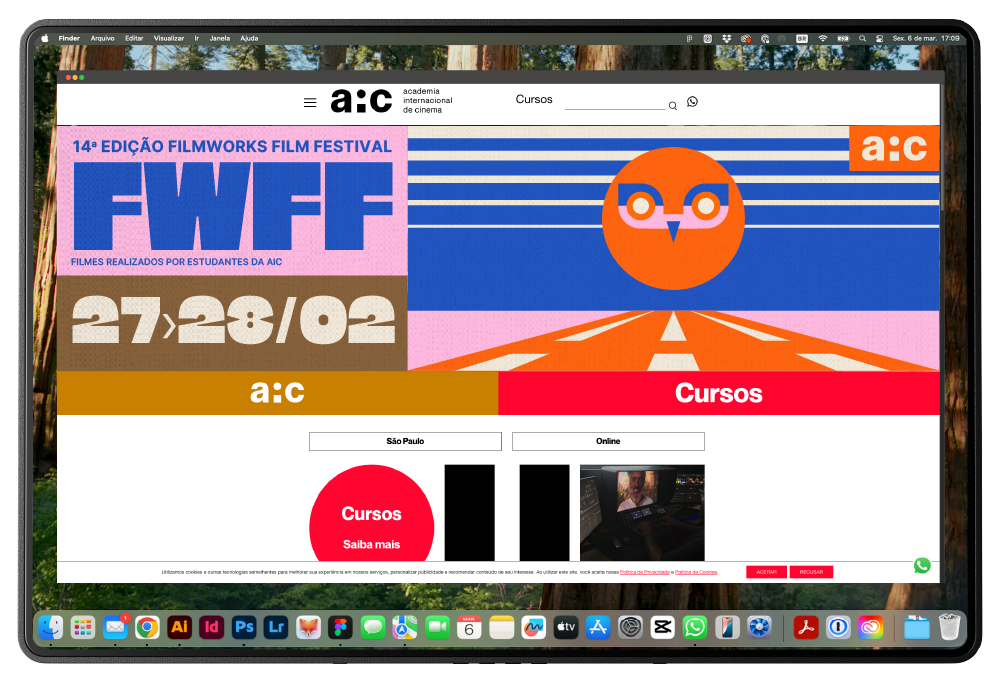Open the Política de Privacidade link

point(645,572)
